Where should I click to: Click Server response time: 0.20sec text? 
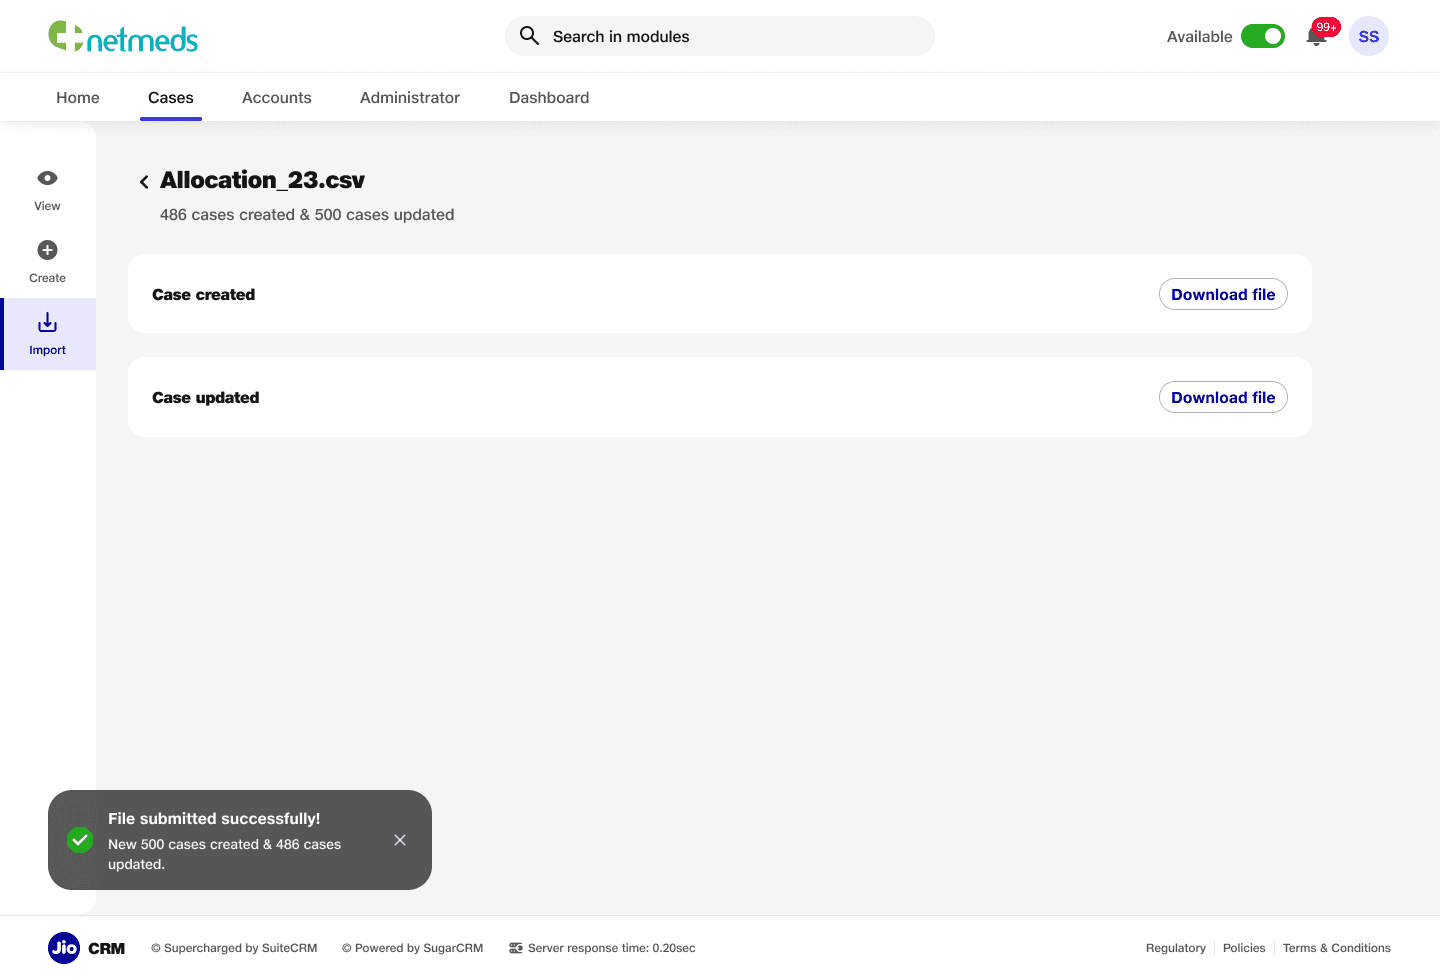(611, 948)
